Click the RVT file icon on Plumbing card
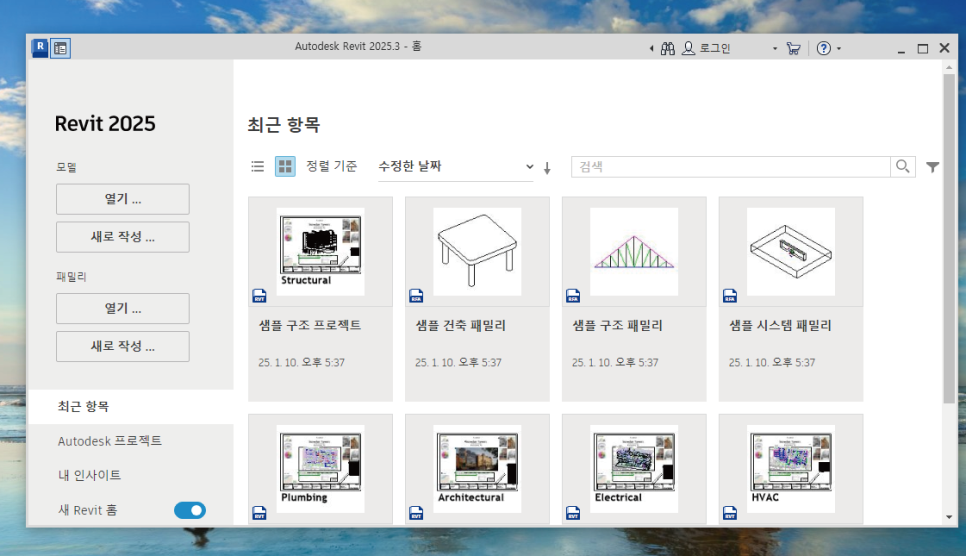 tap(259, 513)
